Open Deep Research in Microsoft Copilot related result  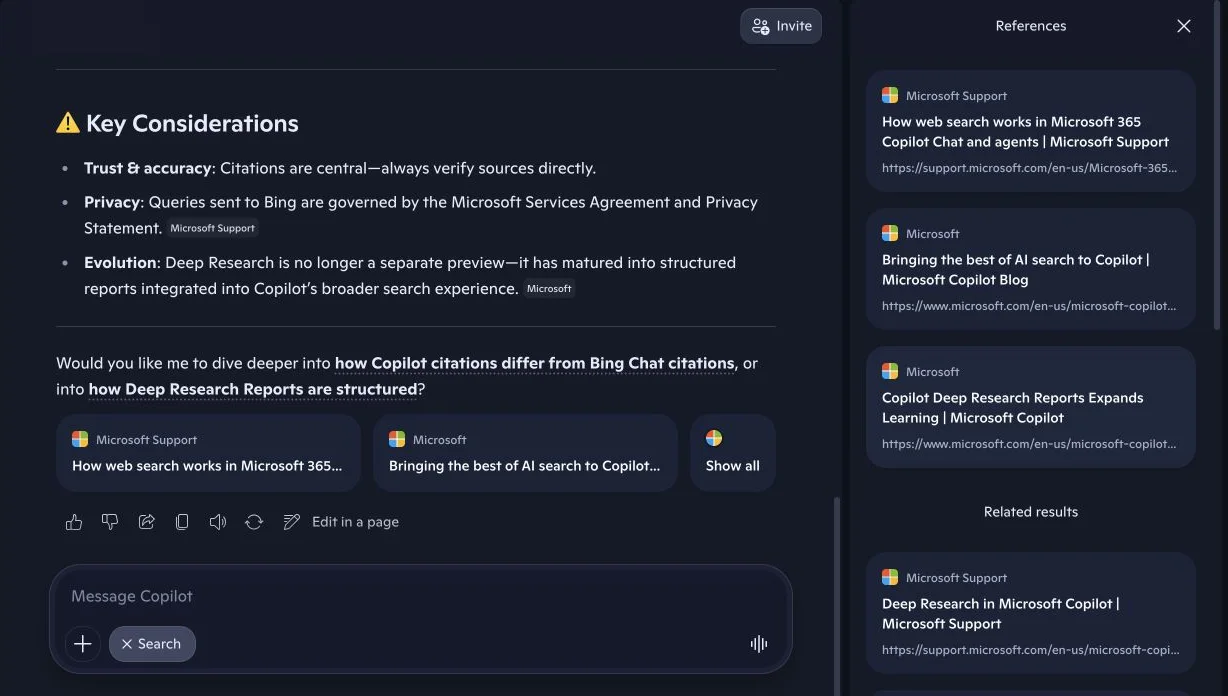coord(1031,613)
